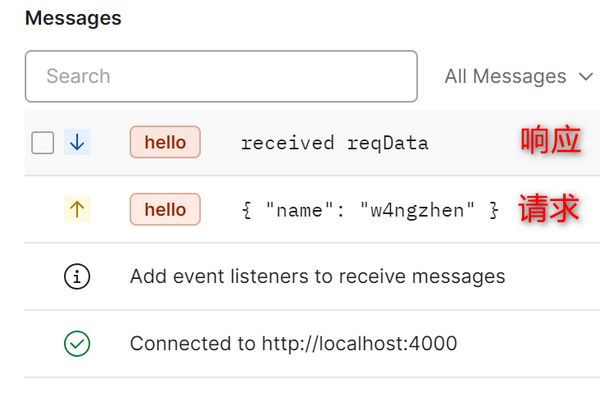
Task: Click the yellow sent-message up arrow icon
Action: coord(77,210)
